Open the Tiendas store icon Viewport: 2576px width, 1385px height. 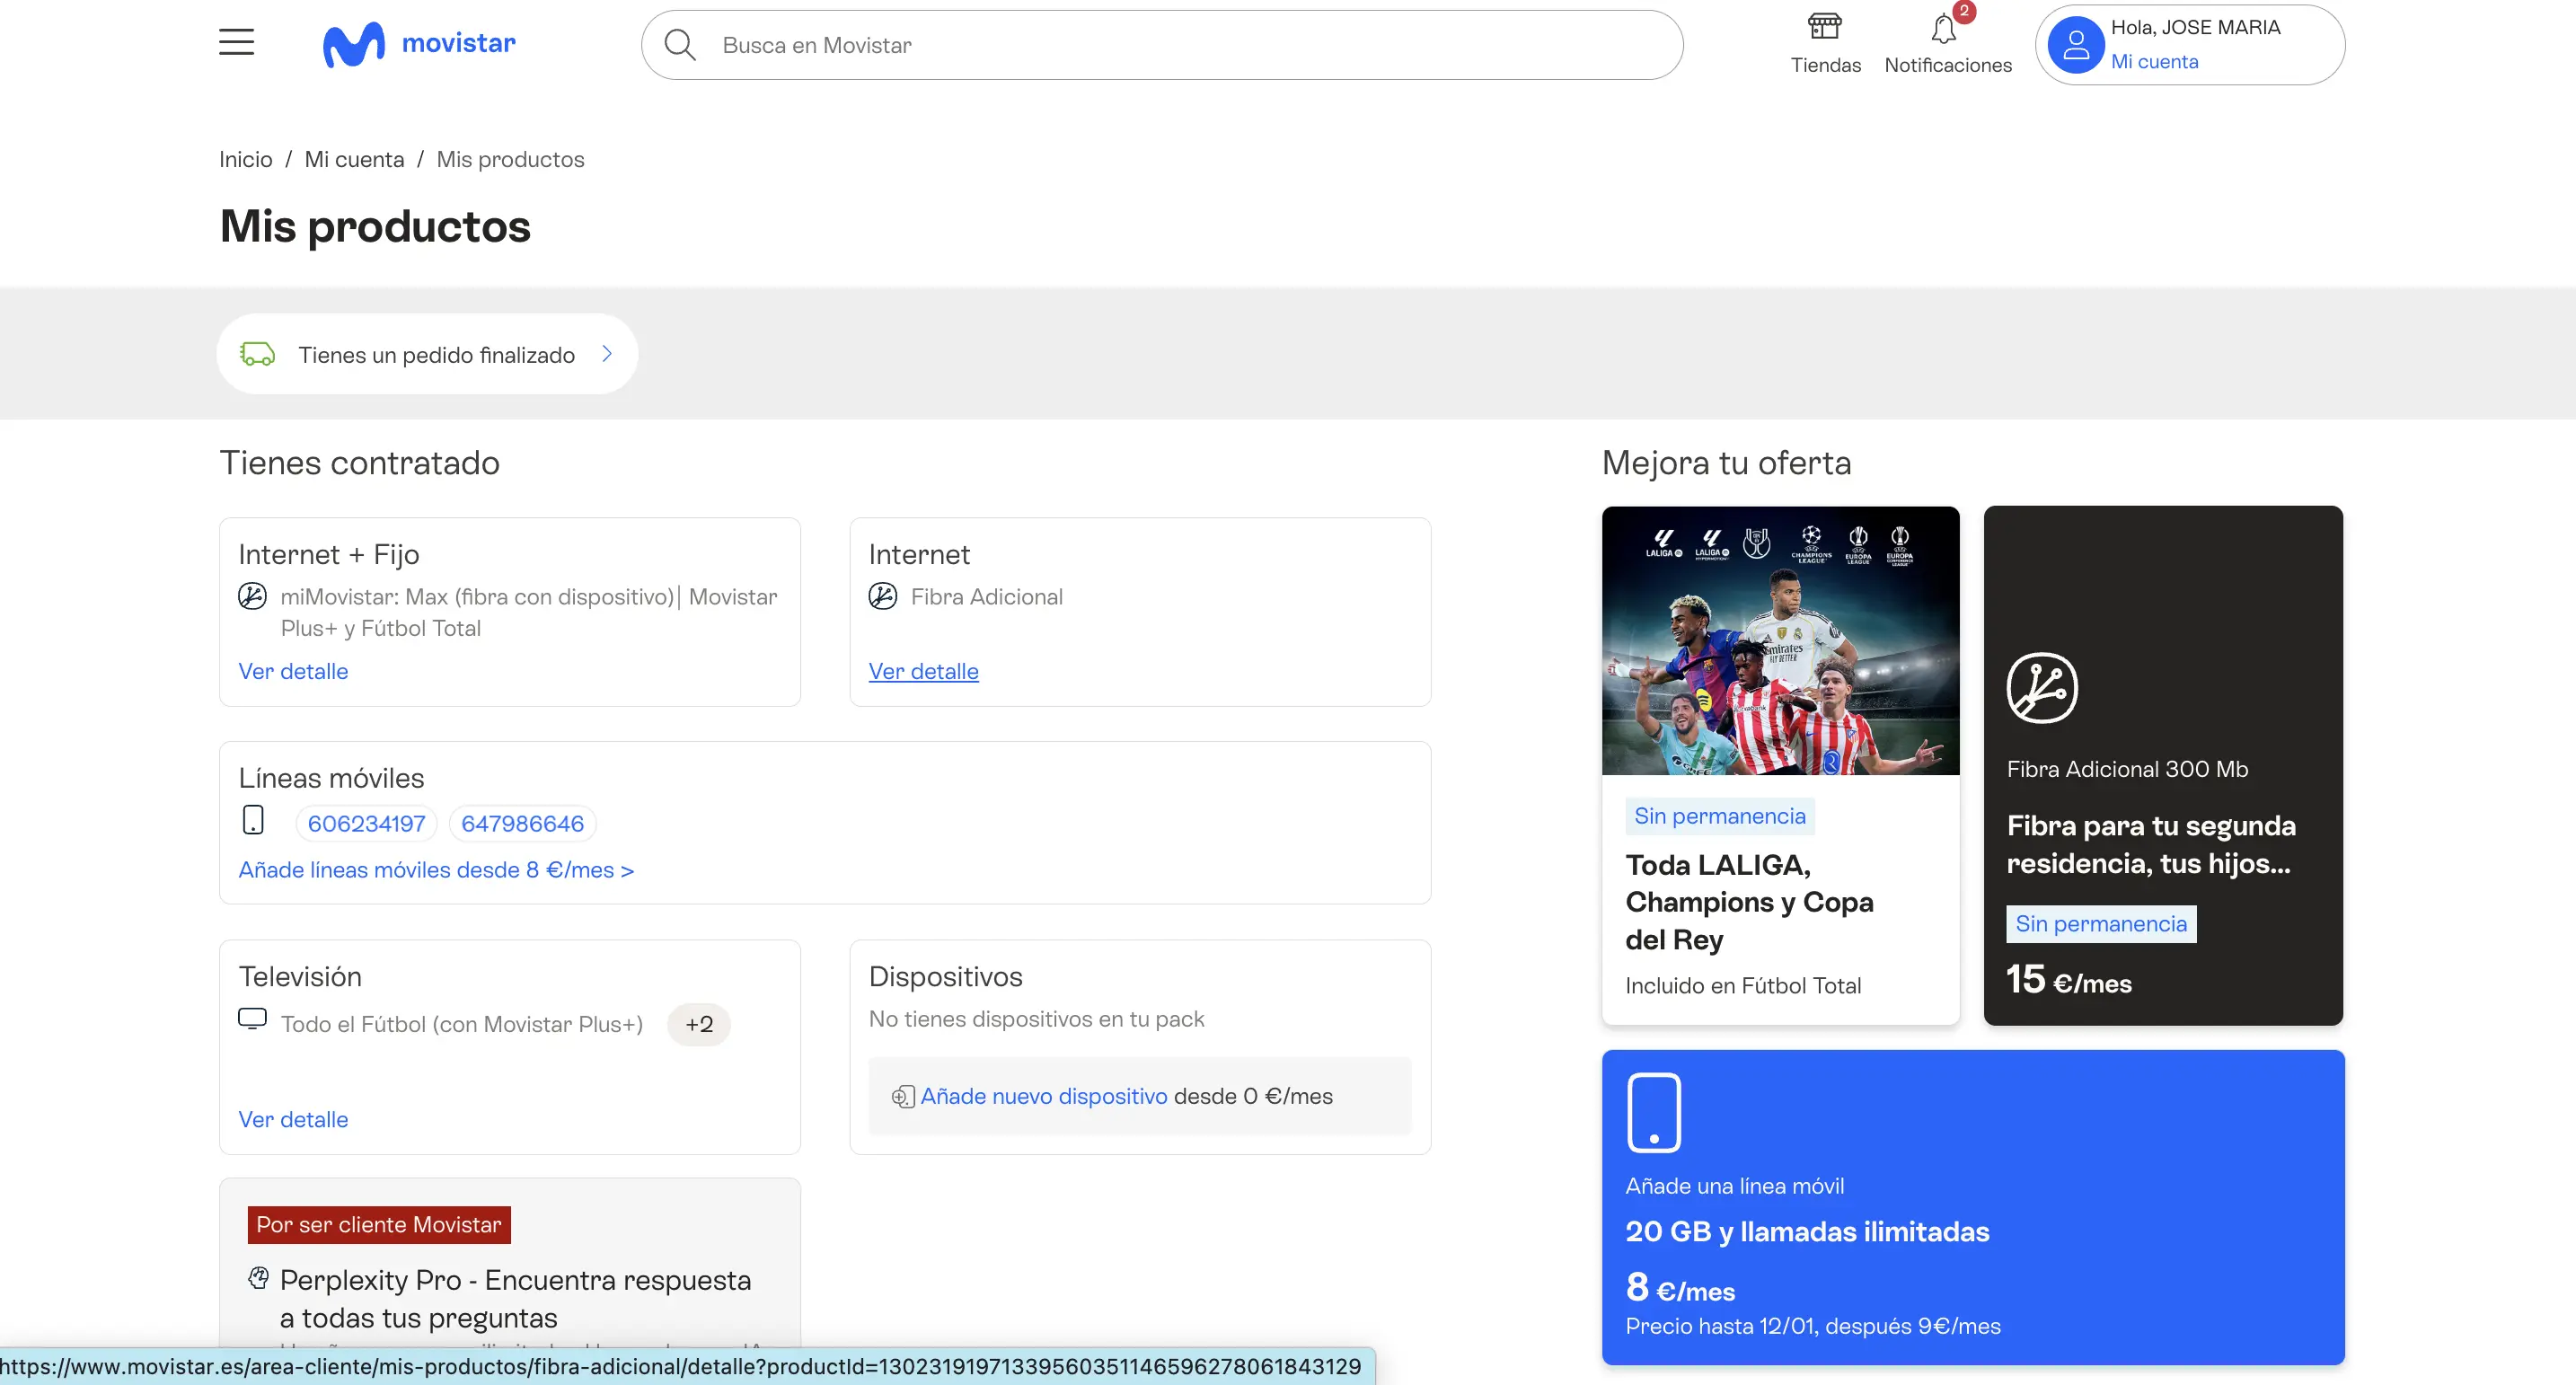pyautogui.click(x=1825, y=27)
